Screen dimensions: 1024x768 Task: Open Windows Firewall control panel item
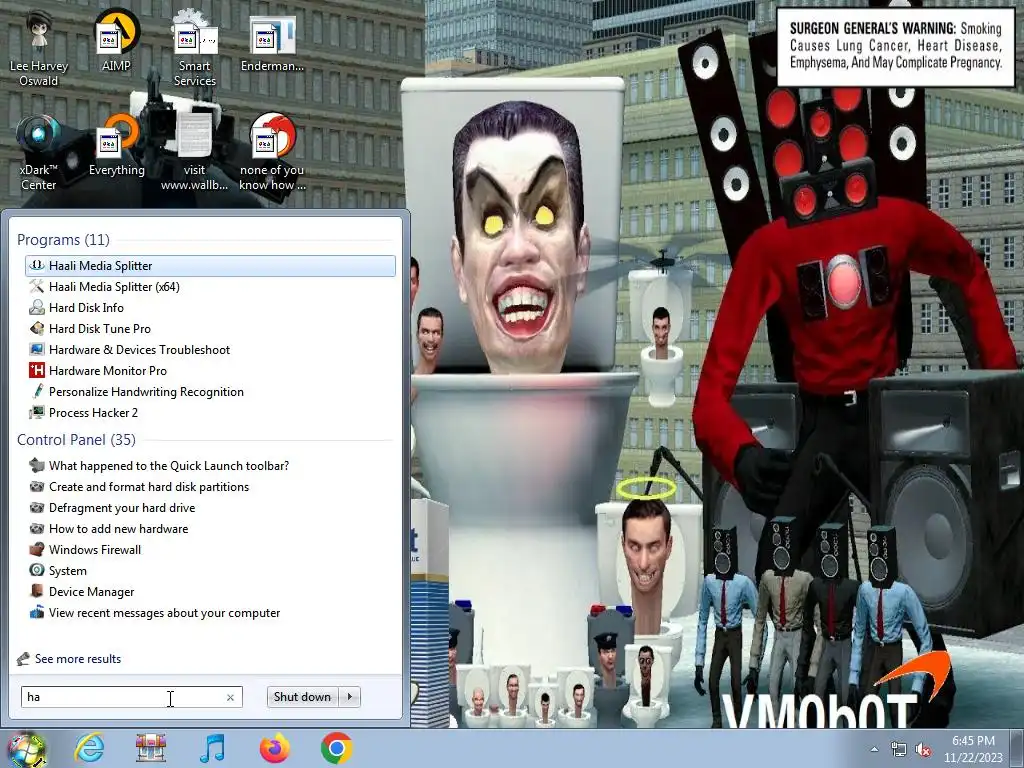point(210,549)
